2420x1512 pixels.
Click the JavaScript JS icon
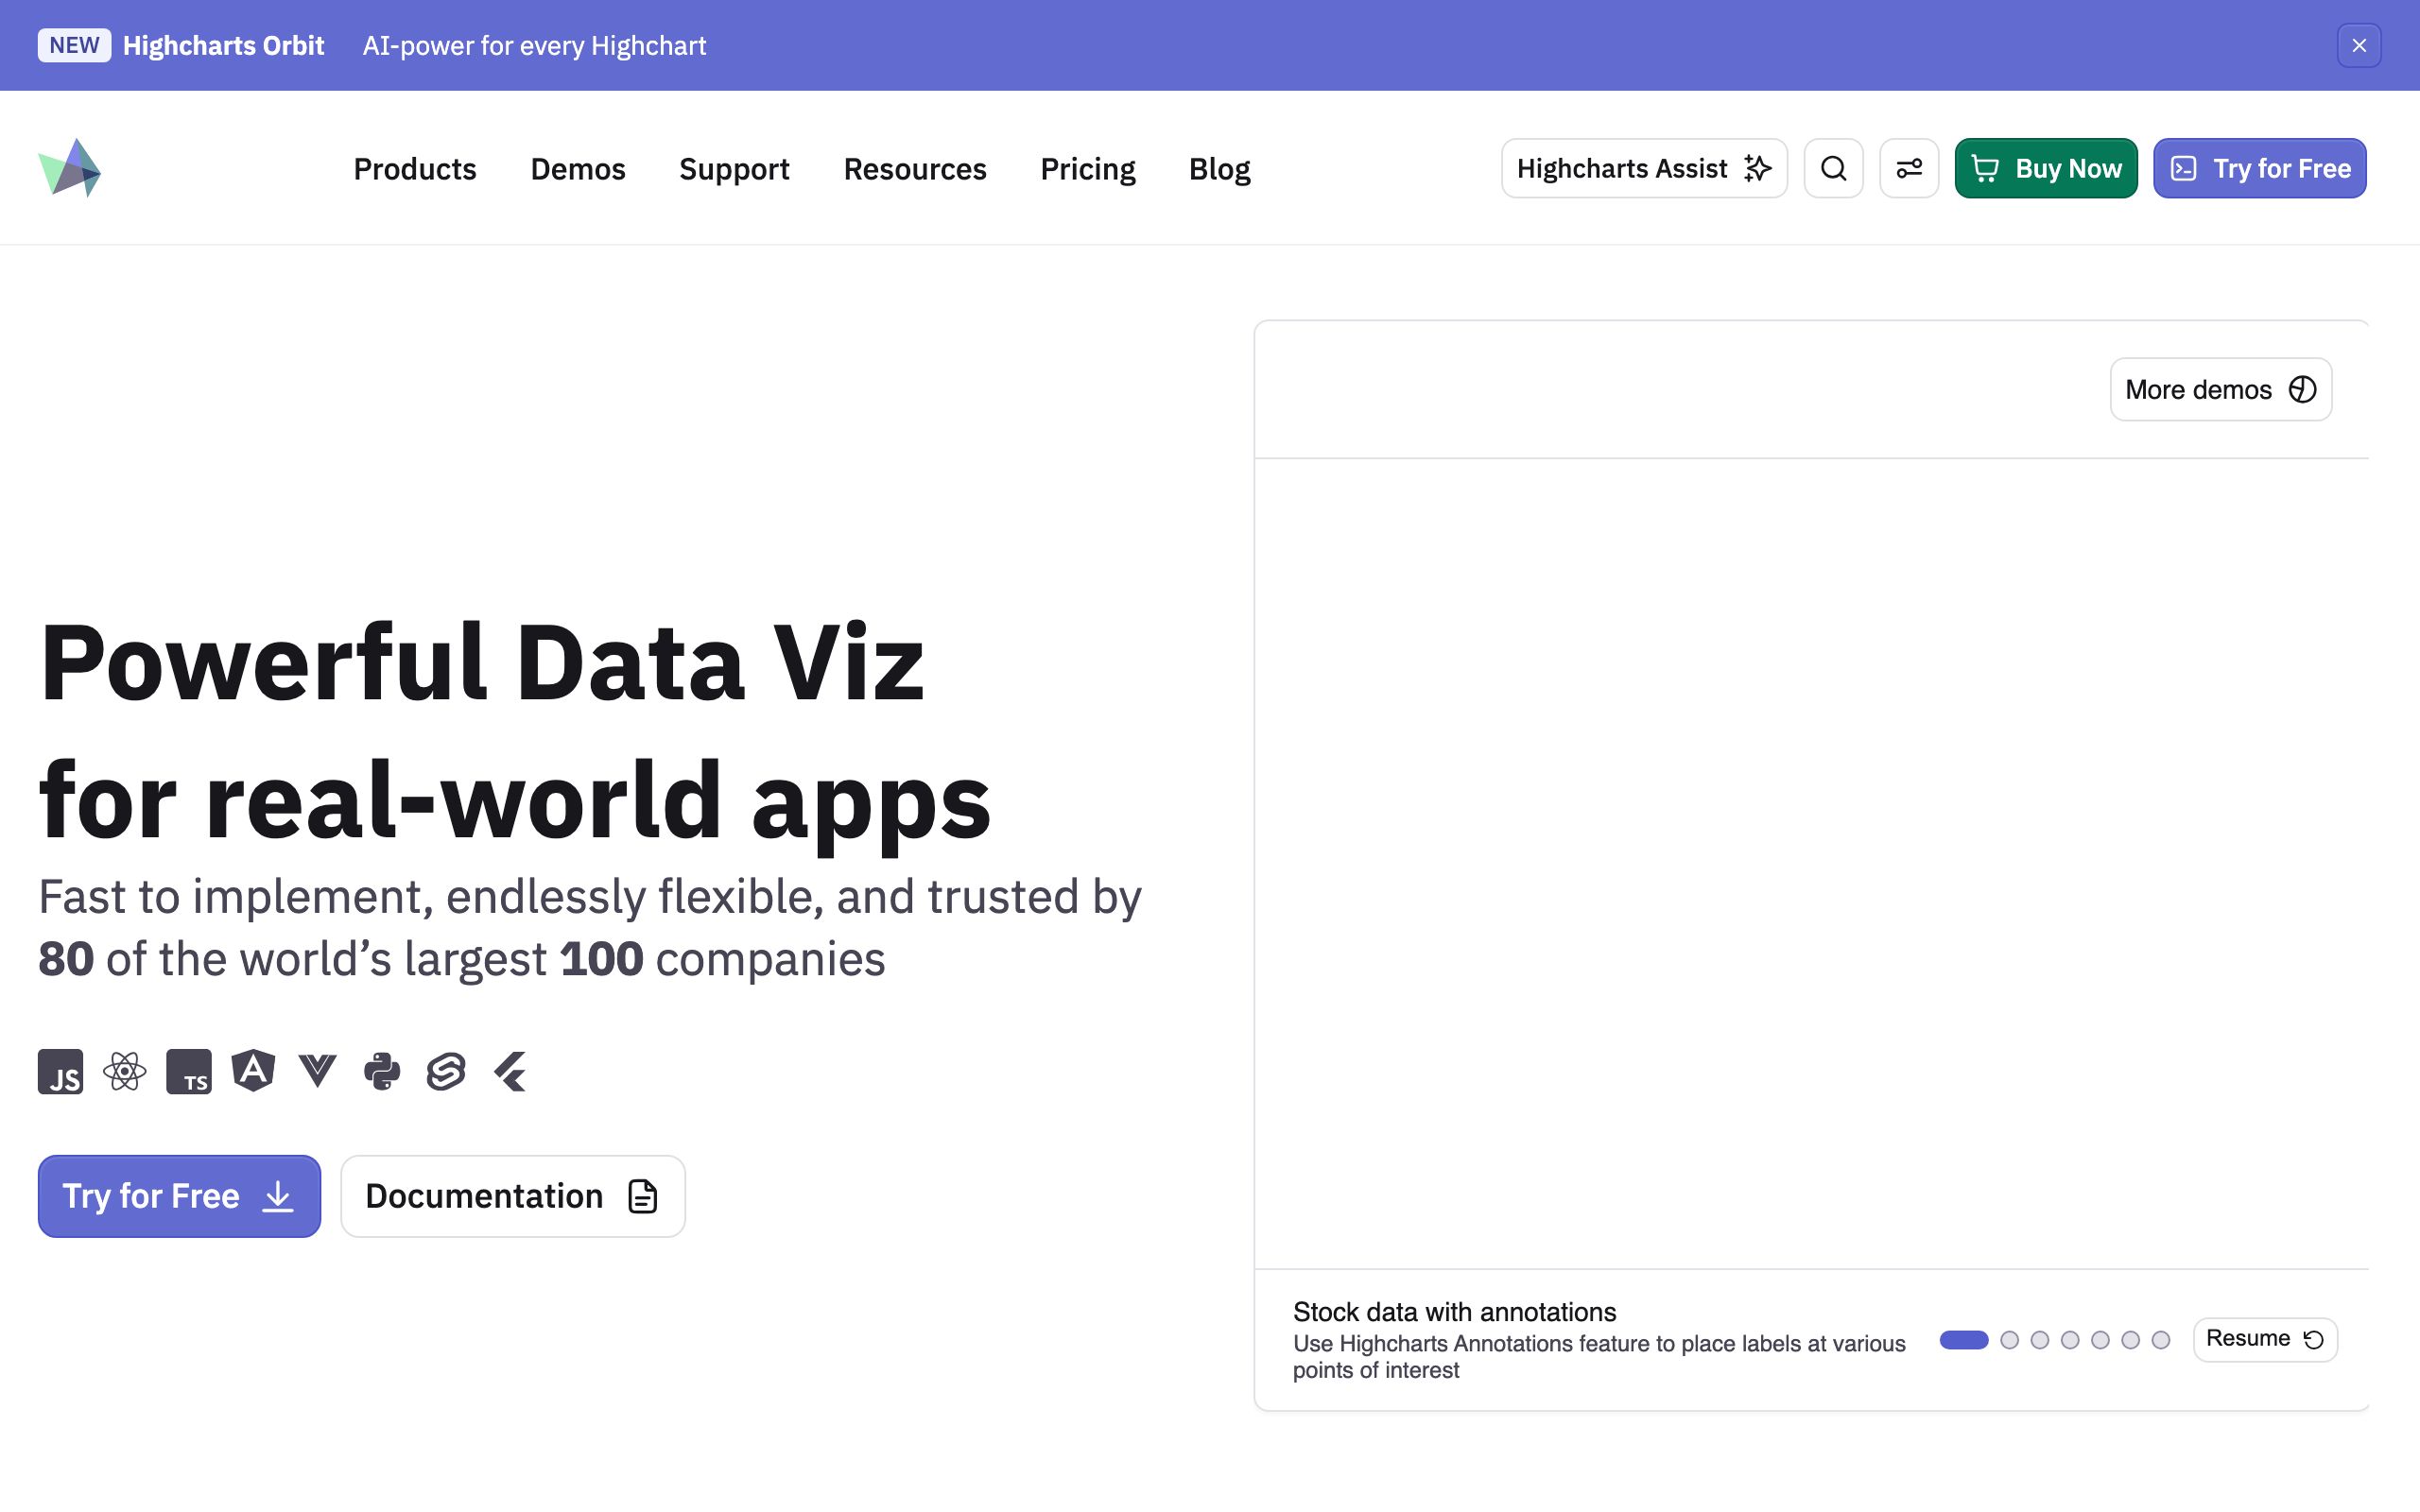[x=61, y=1072]
